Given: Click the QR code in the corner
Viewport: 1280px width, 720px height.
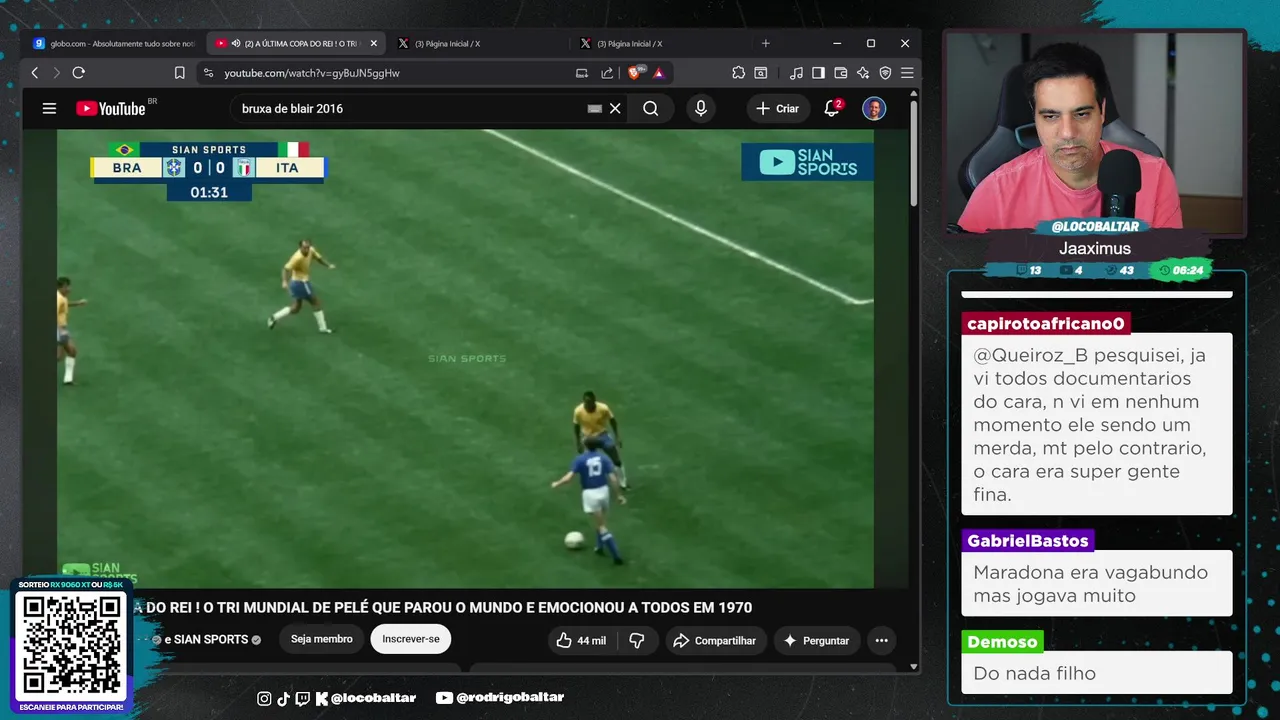Looking at the screenshot, I should [70, 645].
